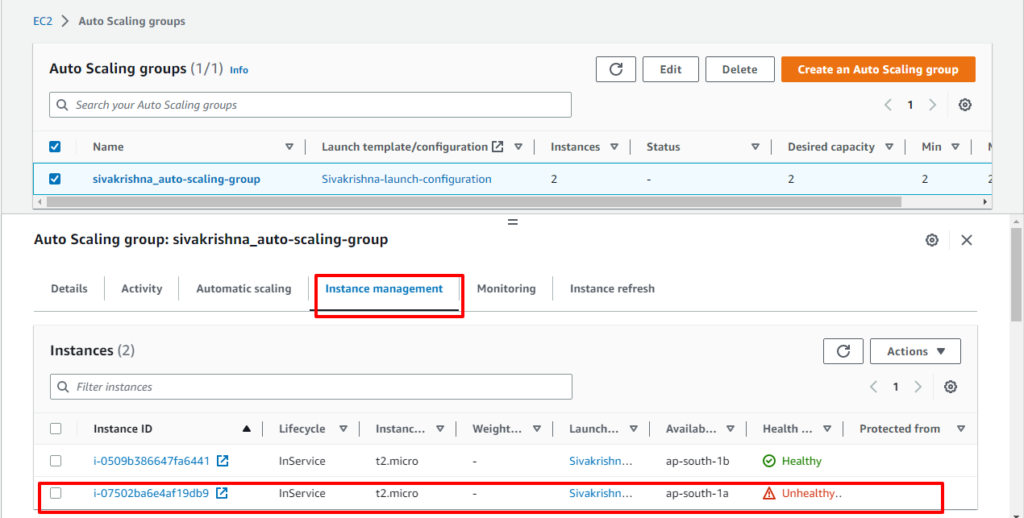Go to next page of Instances
This screenshot has height=518, width=1024.
918,387
